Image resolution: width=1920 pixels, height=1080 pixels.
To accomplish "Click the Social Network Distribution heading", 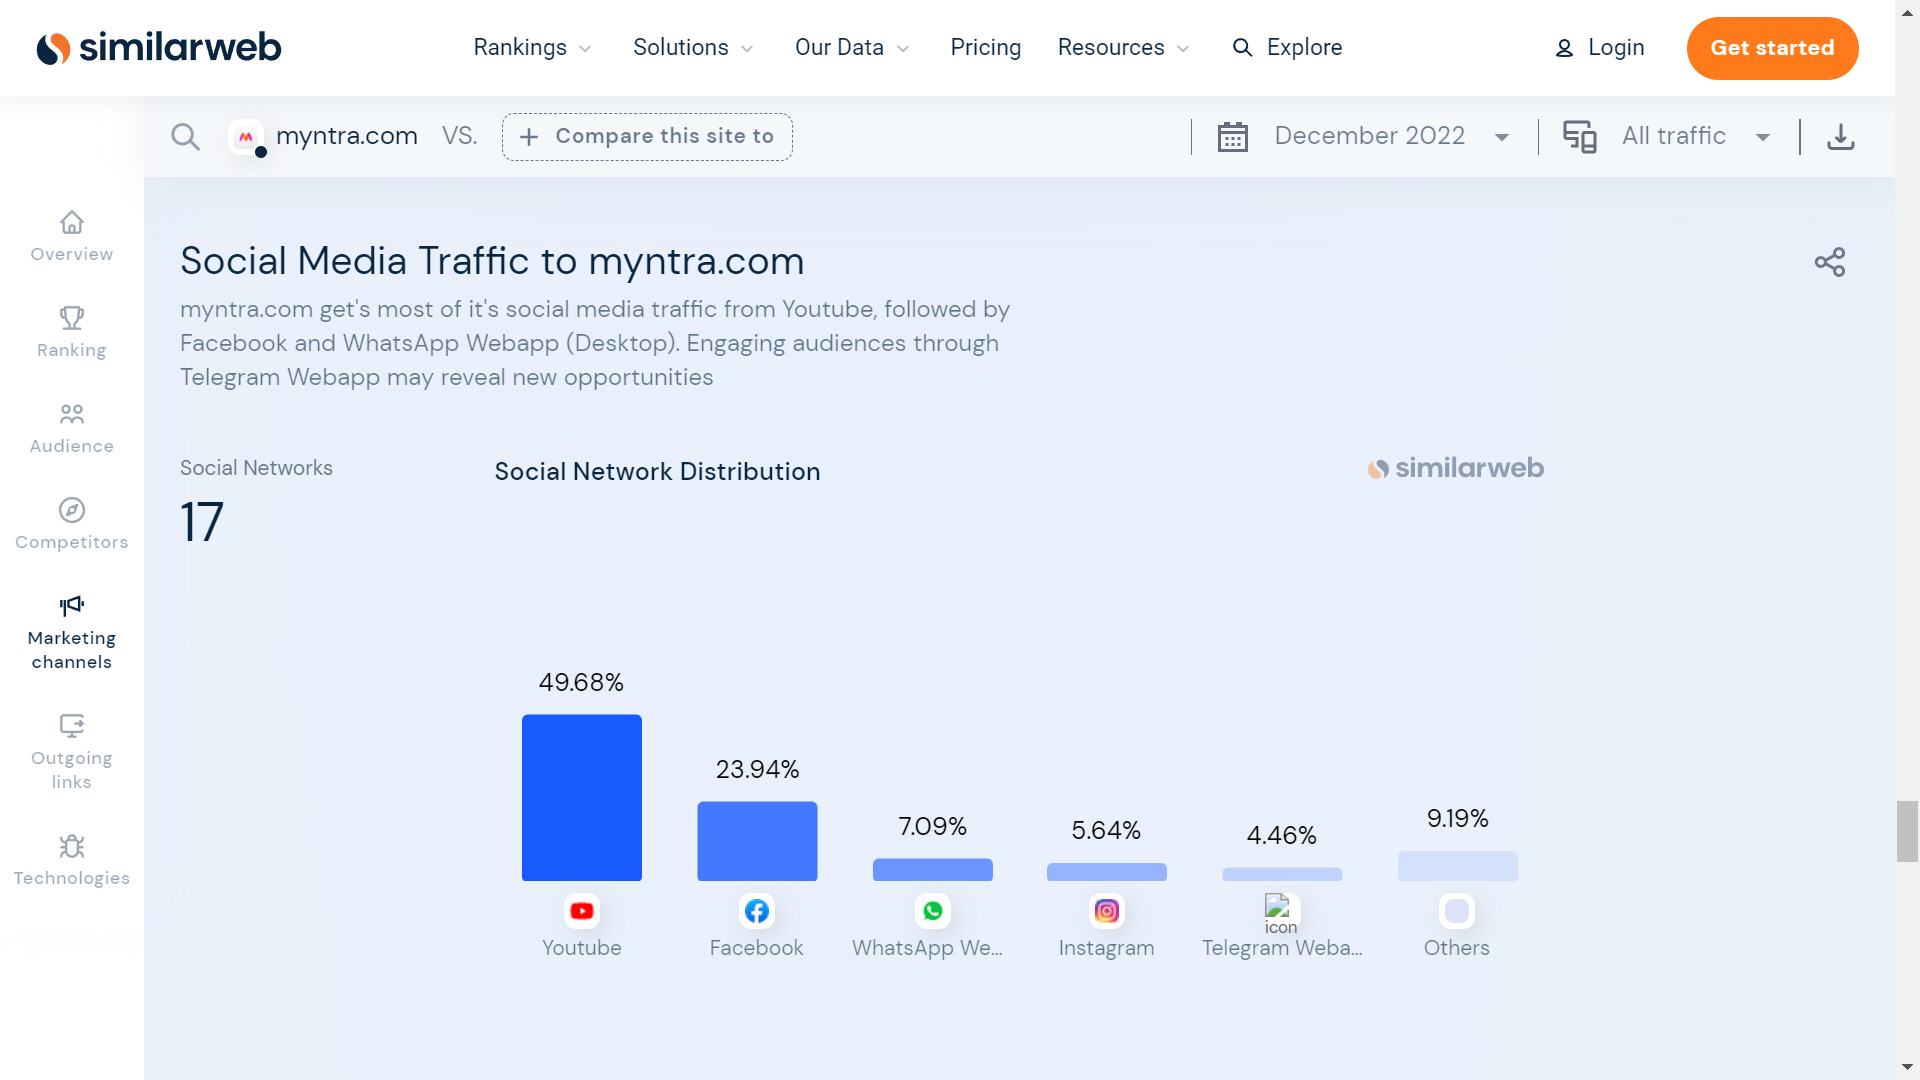I will click(657, 471).
